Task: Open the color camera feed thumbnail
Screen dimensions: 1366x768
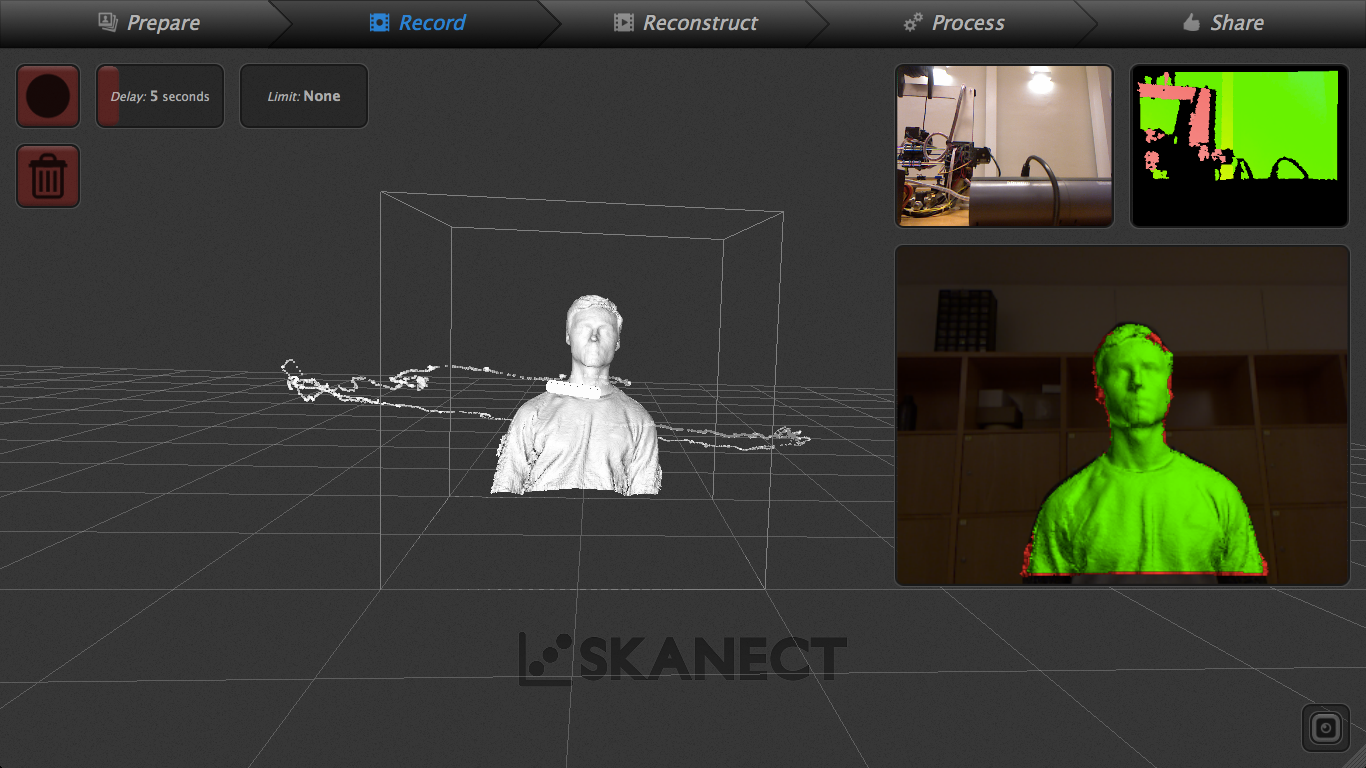Action: [1004, 146]
